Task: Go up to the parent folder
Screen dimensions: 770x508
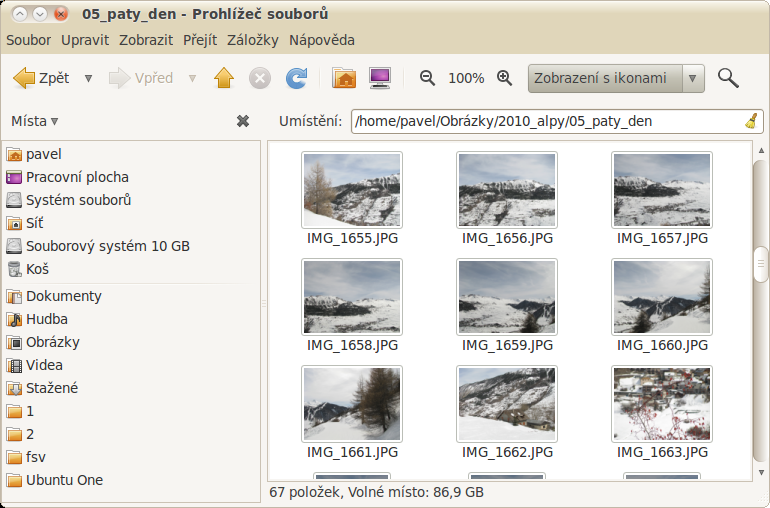Action: click(x=224, y=78)
